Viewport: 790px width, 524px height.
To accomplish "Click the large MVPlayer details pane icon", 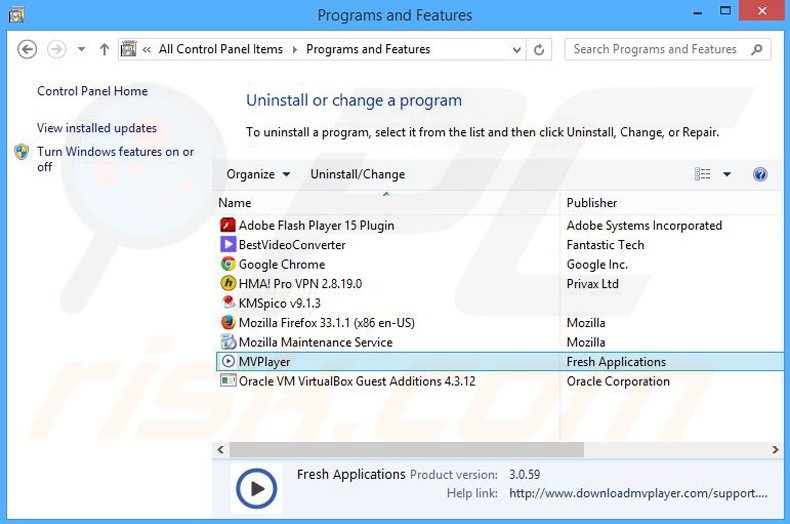I will pyautogui.click(x=256, y=488).
